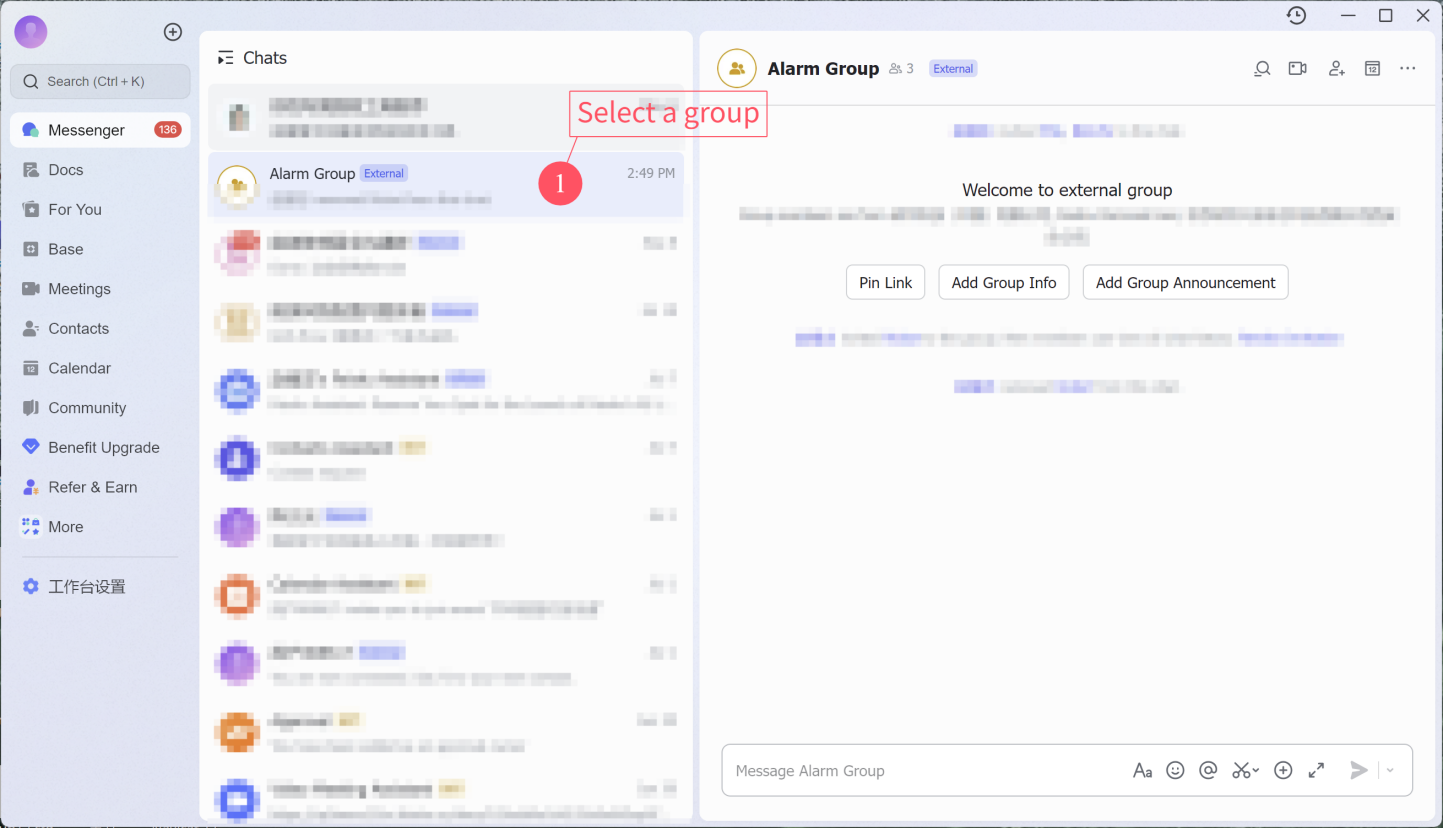The height and width of the screenshot is (828, 1443).
Task: Open the emoji picker
Action: pos(1176,770)
